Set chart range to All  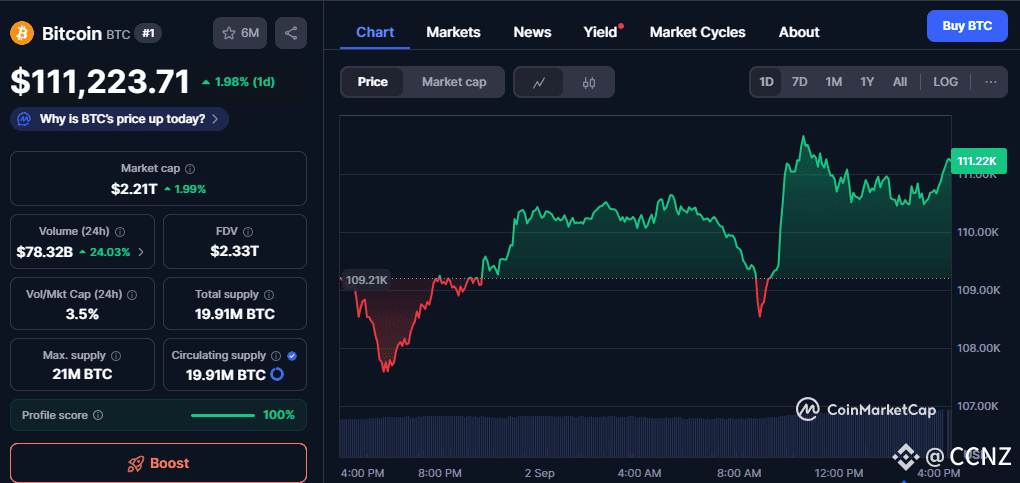tap(900, 82)
